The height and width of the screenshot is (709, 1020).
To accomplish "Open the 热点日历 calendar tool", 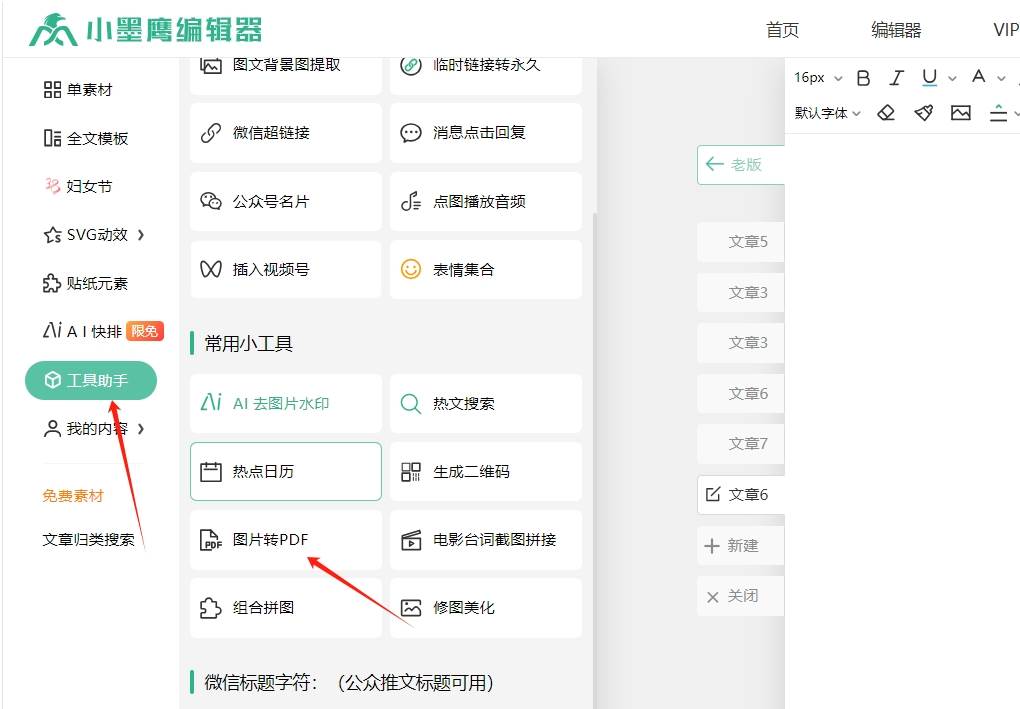I will pyautogui.click(x=286, y=472).
